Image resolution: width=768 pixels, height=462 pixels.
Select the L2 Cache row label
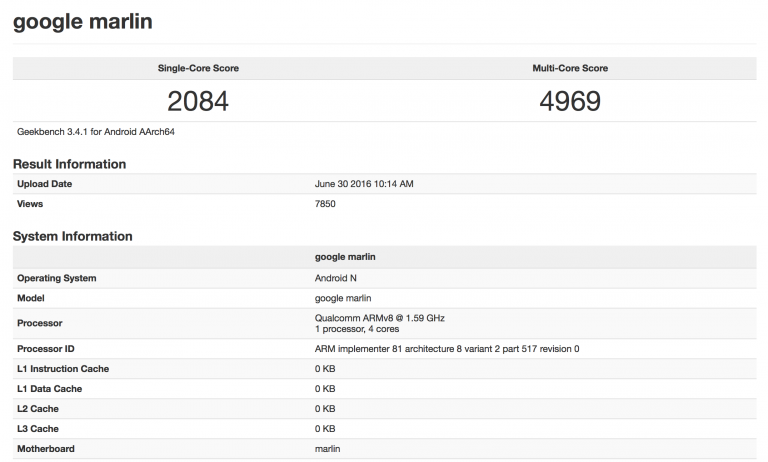pos(40,409)
